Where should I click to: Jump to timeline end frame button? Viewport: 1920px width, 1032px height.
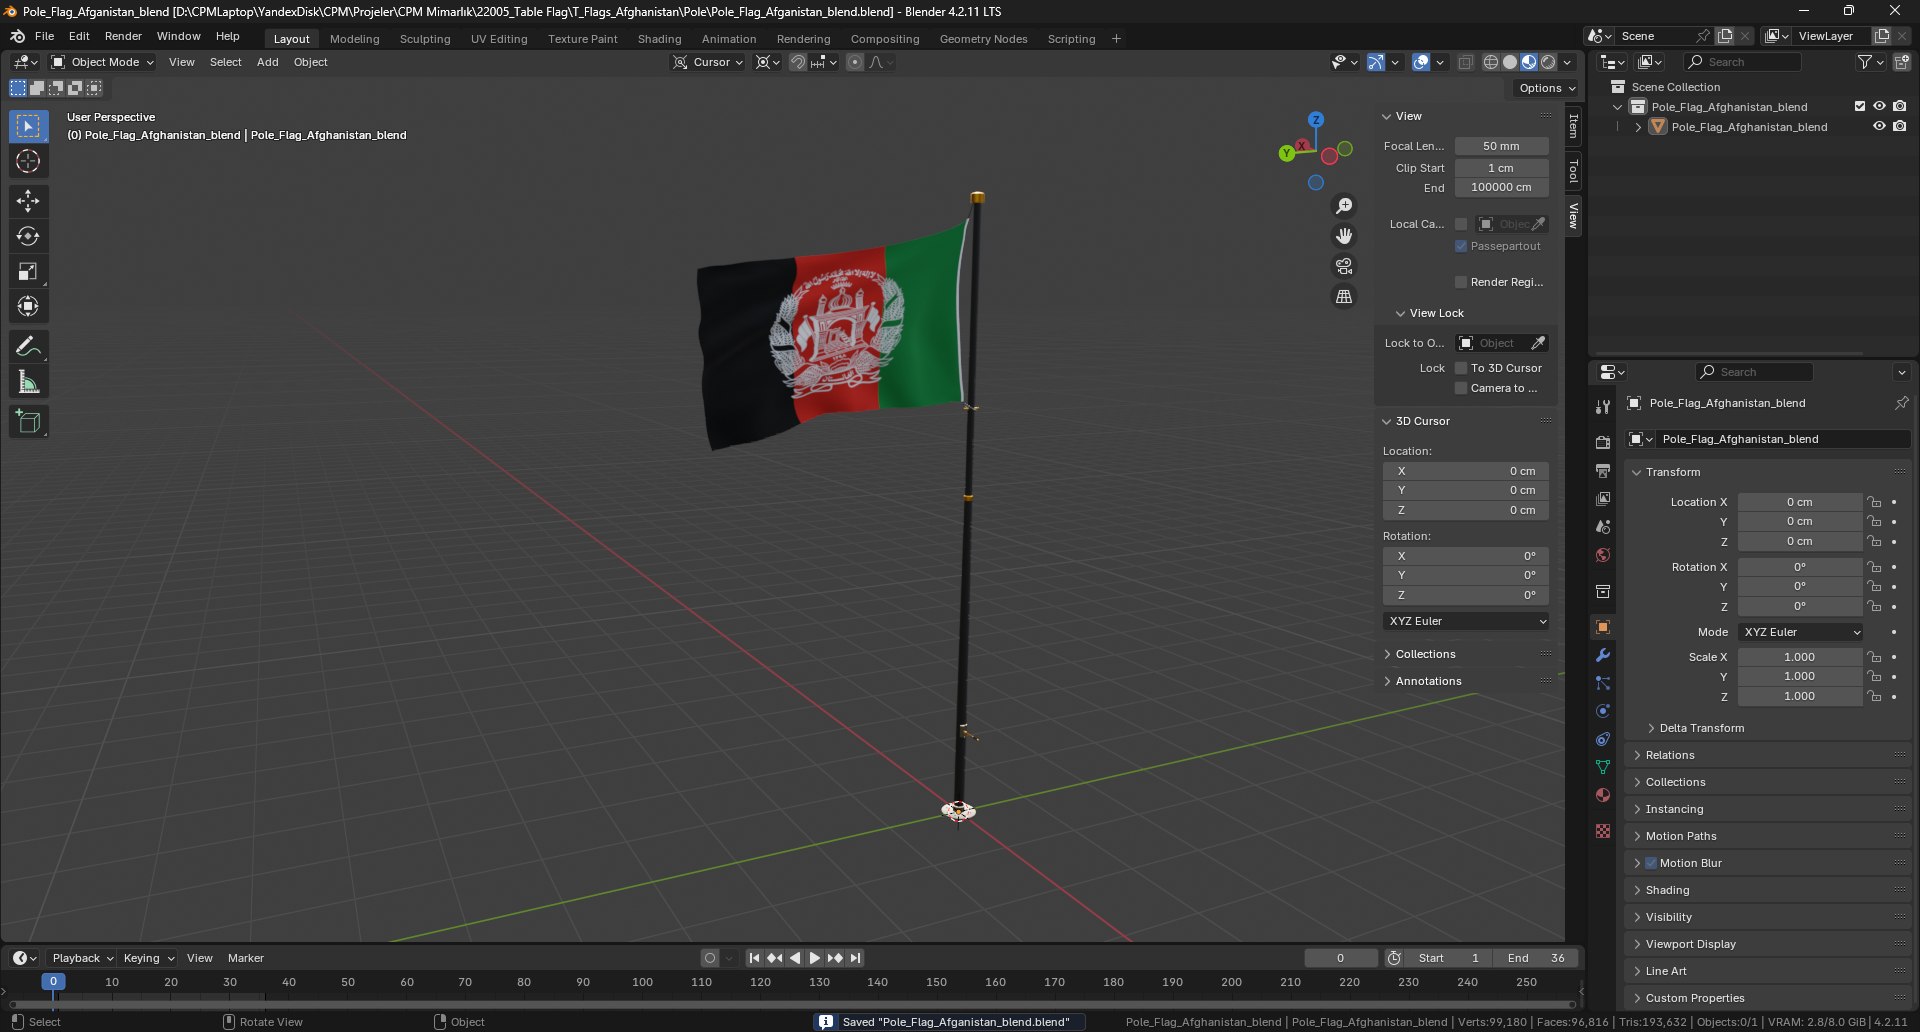(856, 958)
